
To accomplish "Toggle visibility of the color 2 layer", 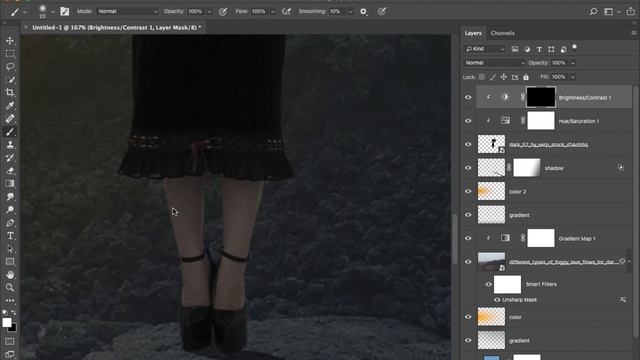I will coord(468,191).
